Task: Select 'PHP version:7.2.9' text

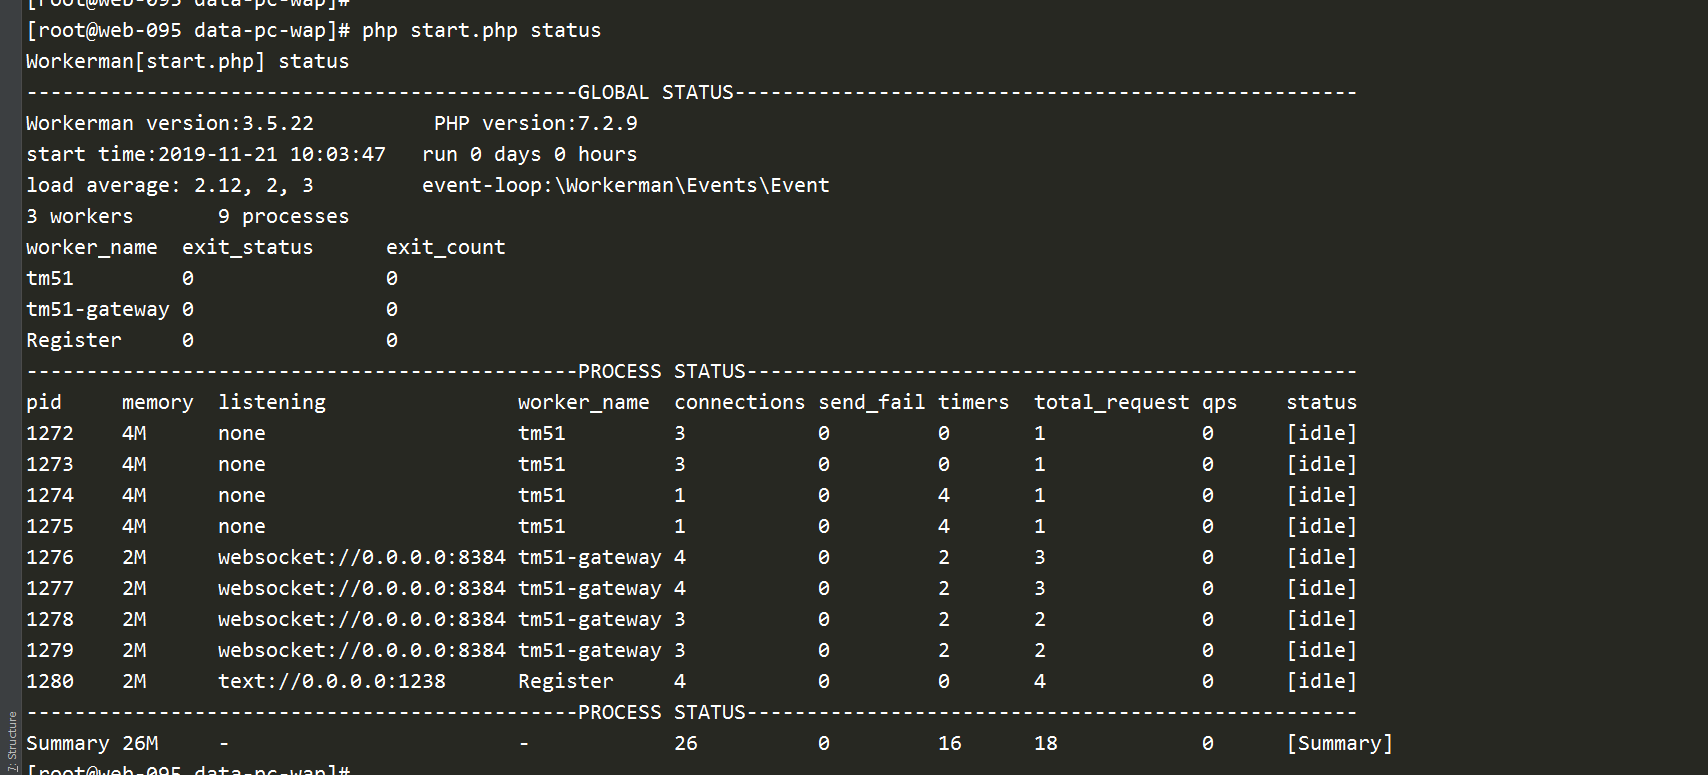Action: point(535,123)
